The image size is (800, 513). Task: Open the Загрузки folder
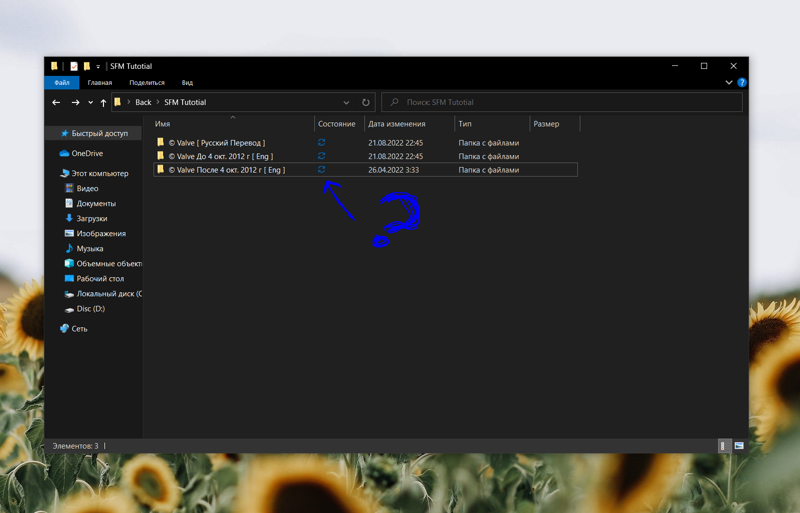(86, 218)
